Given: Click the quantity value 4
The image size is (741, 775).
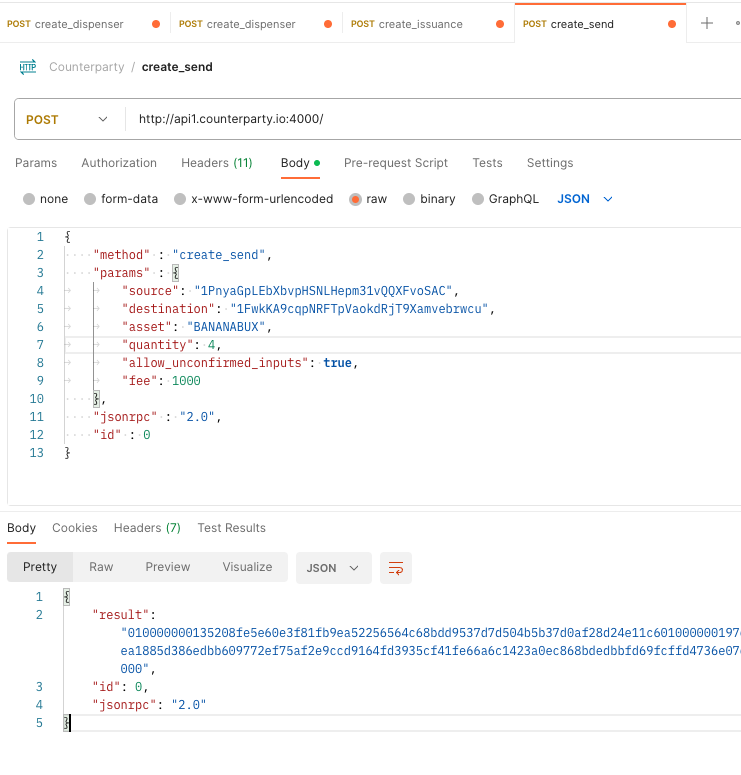Looking at the screenshot, I should click(x=211, y=344).
